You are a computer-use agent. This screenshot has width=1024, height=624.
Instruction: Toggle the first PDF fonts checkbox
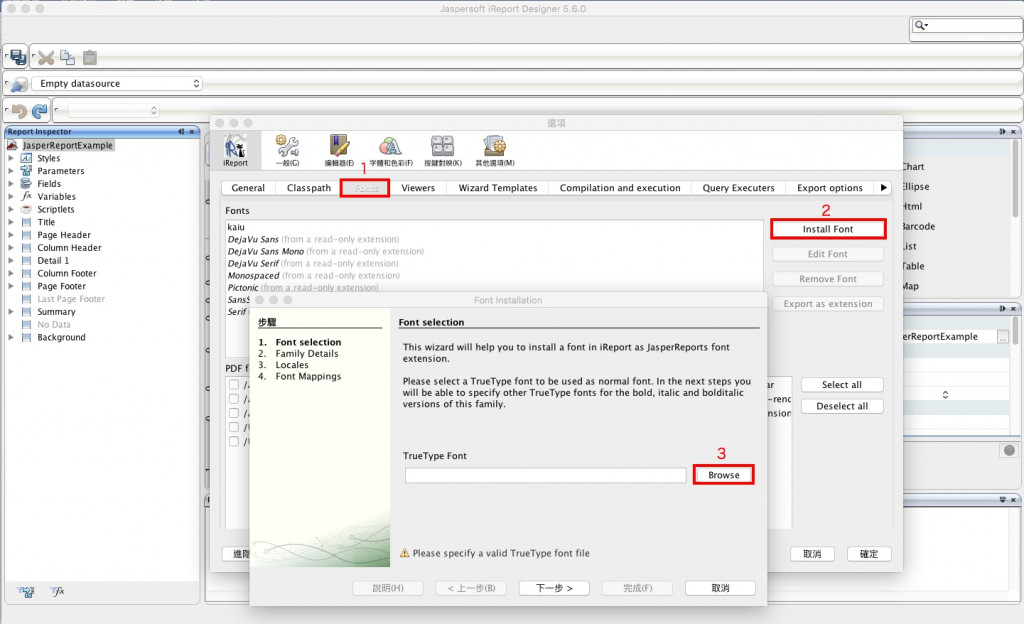pos(234,384)
